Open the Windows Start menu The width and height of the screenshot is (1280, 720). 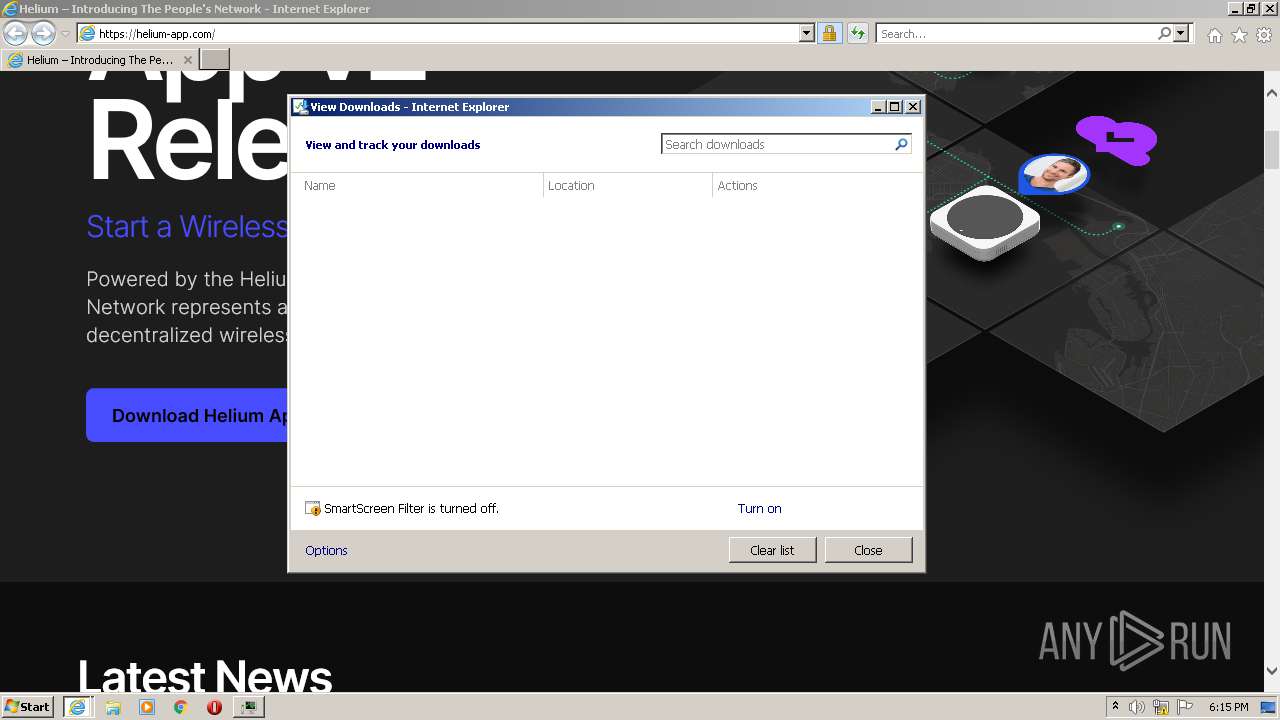coord(28,706)
